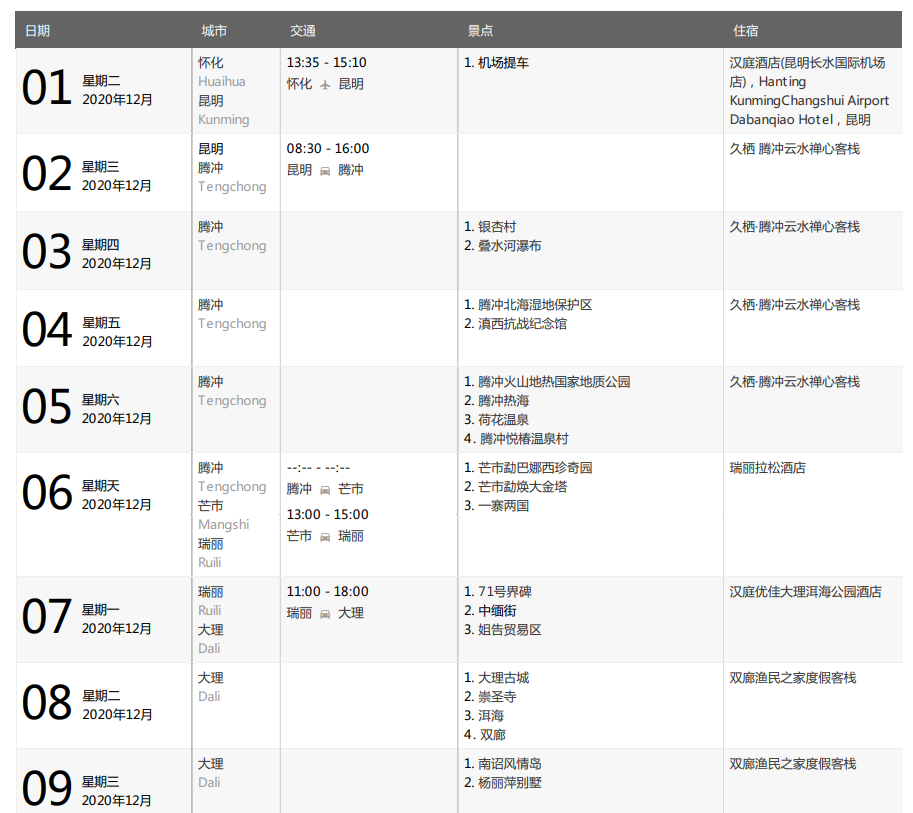Click the 芒市勐焕大金塔 attraction
Image resolution: width=913 pixels, height=813 pixels.
[522, 487]
